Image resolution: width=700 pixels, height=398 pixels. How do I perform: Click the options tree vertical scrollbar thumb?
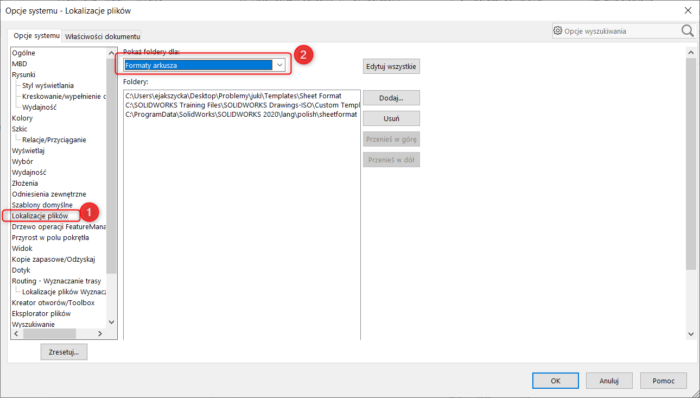click(x=112, y=166)
